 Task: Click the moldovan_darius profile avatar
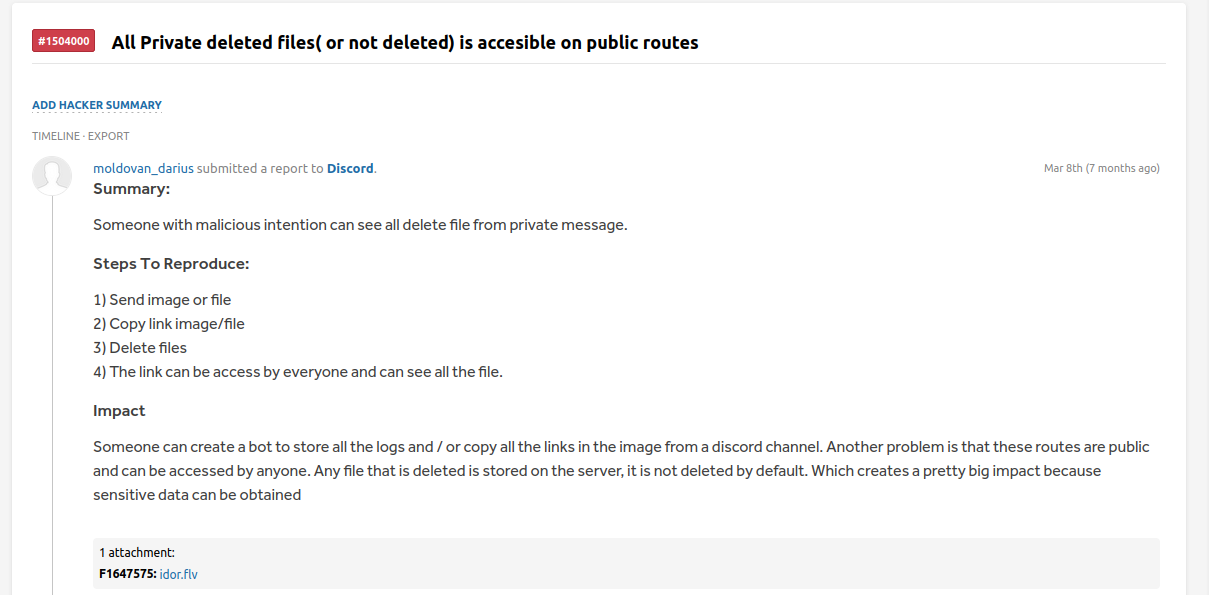pyautogui.click(x=52, y=175)
